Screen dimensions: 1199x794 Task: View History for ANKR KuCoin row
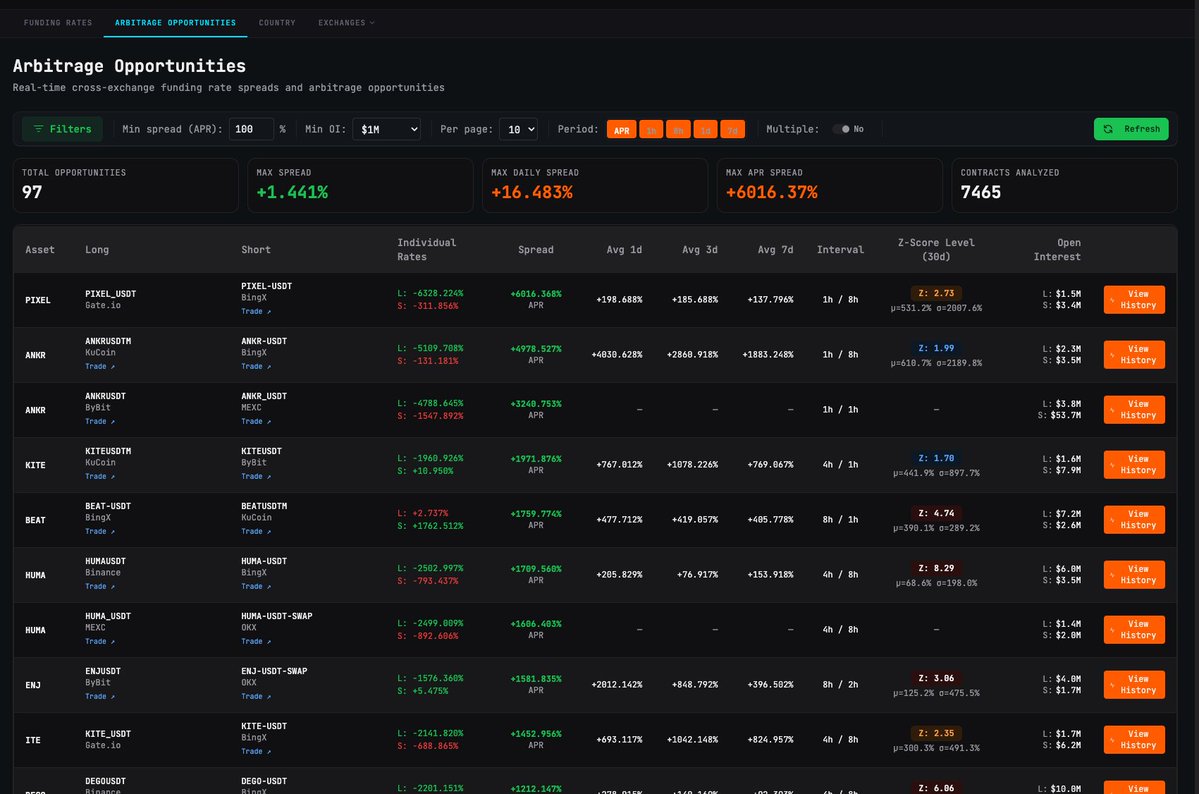1134,355
